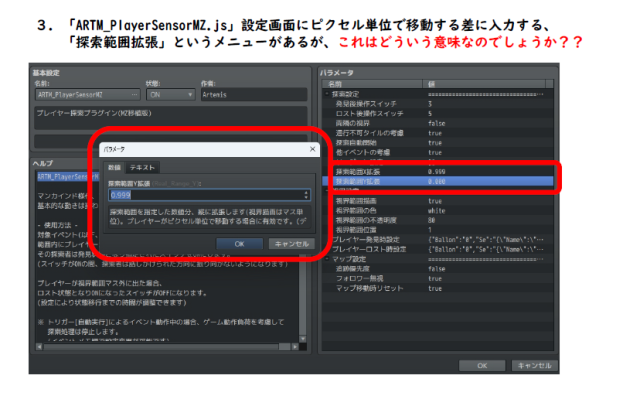The width and height of the screenshot is (640, 406).
Task: Select the 両隣の視界 parameter row
Action: pos(438,123)
